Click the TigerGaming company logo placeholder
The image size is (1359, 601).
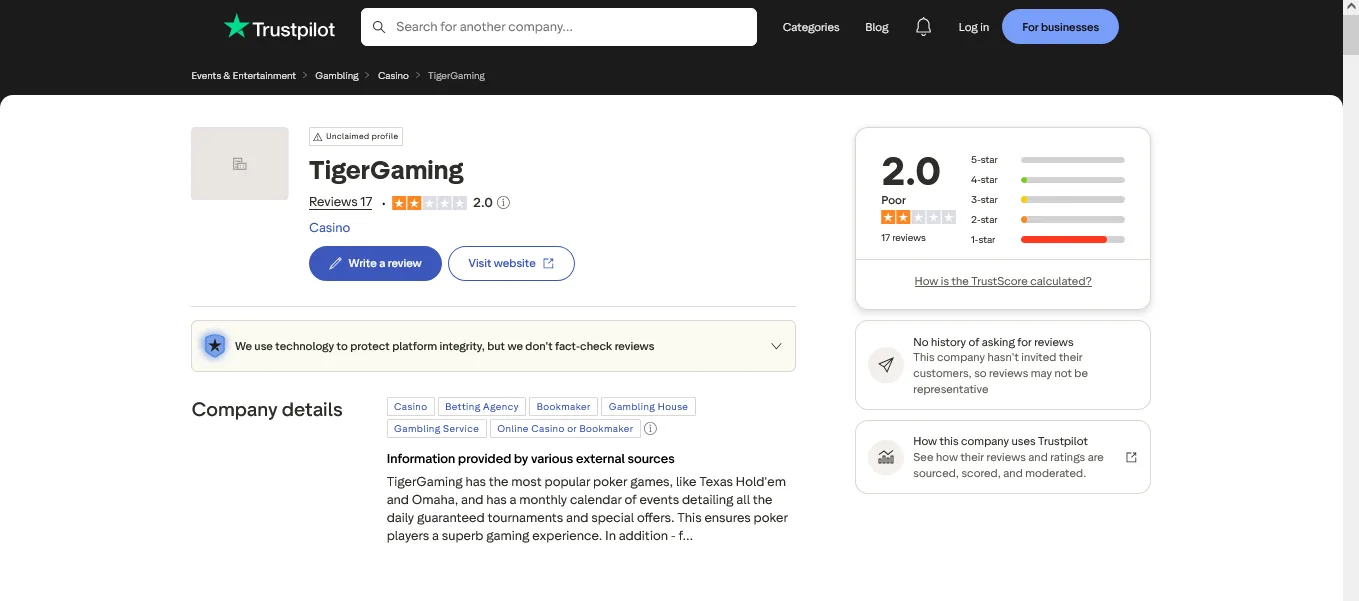(240, 163)
